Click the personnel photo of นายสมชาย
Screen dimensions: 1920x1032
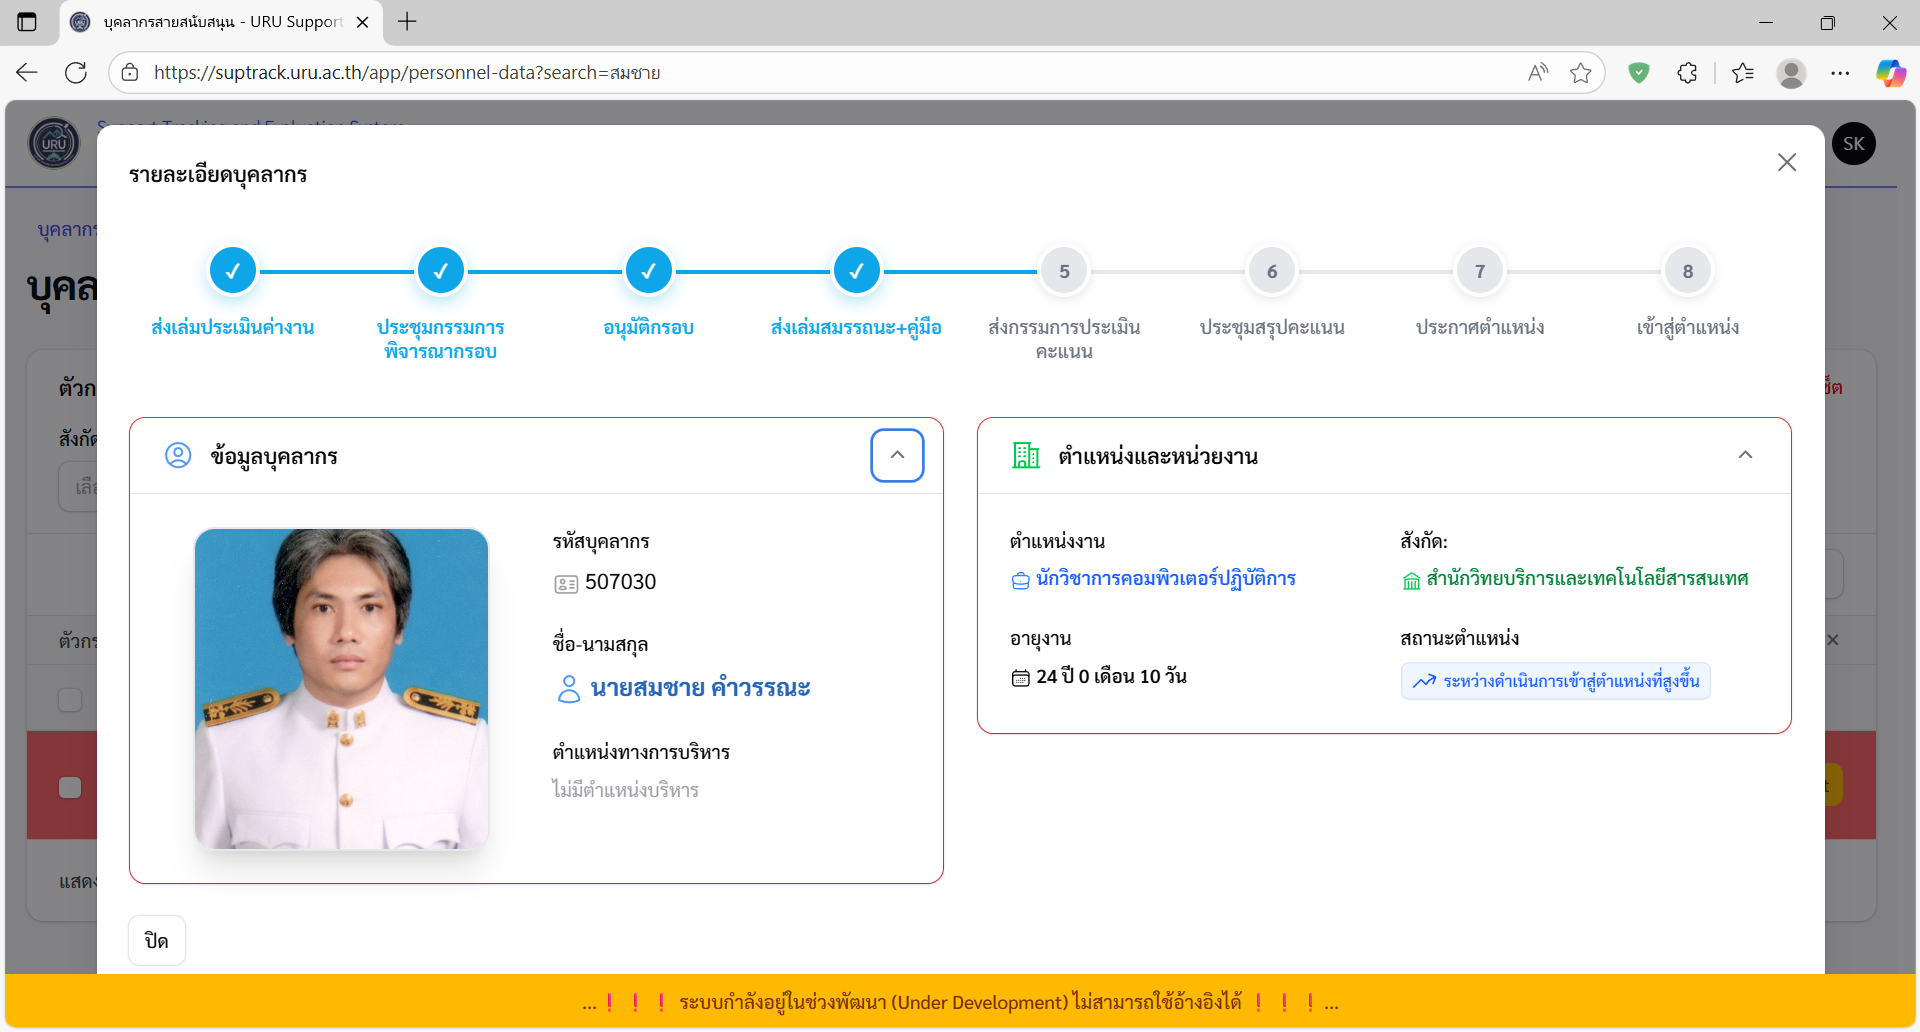(x=341, y=688)
